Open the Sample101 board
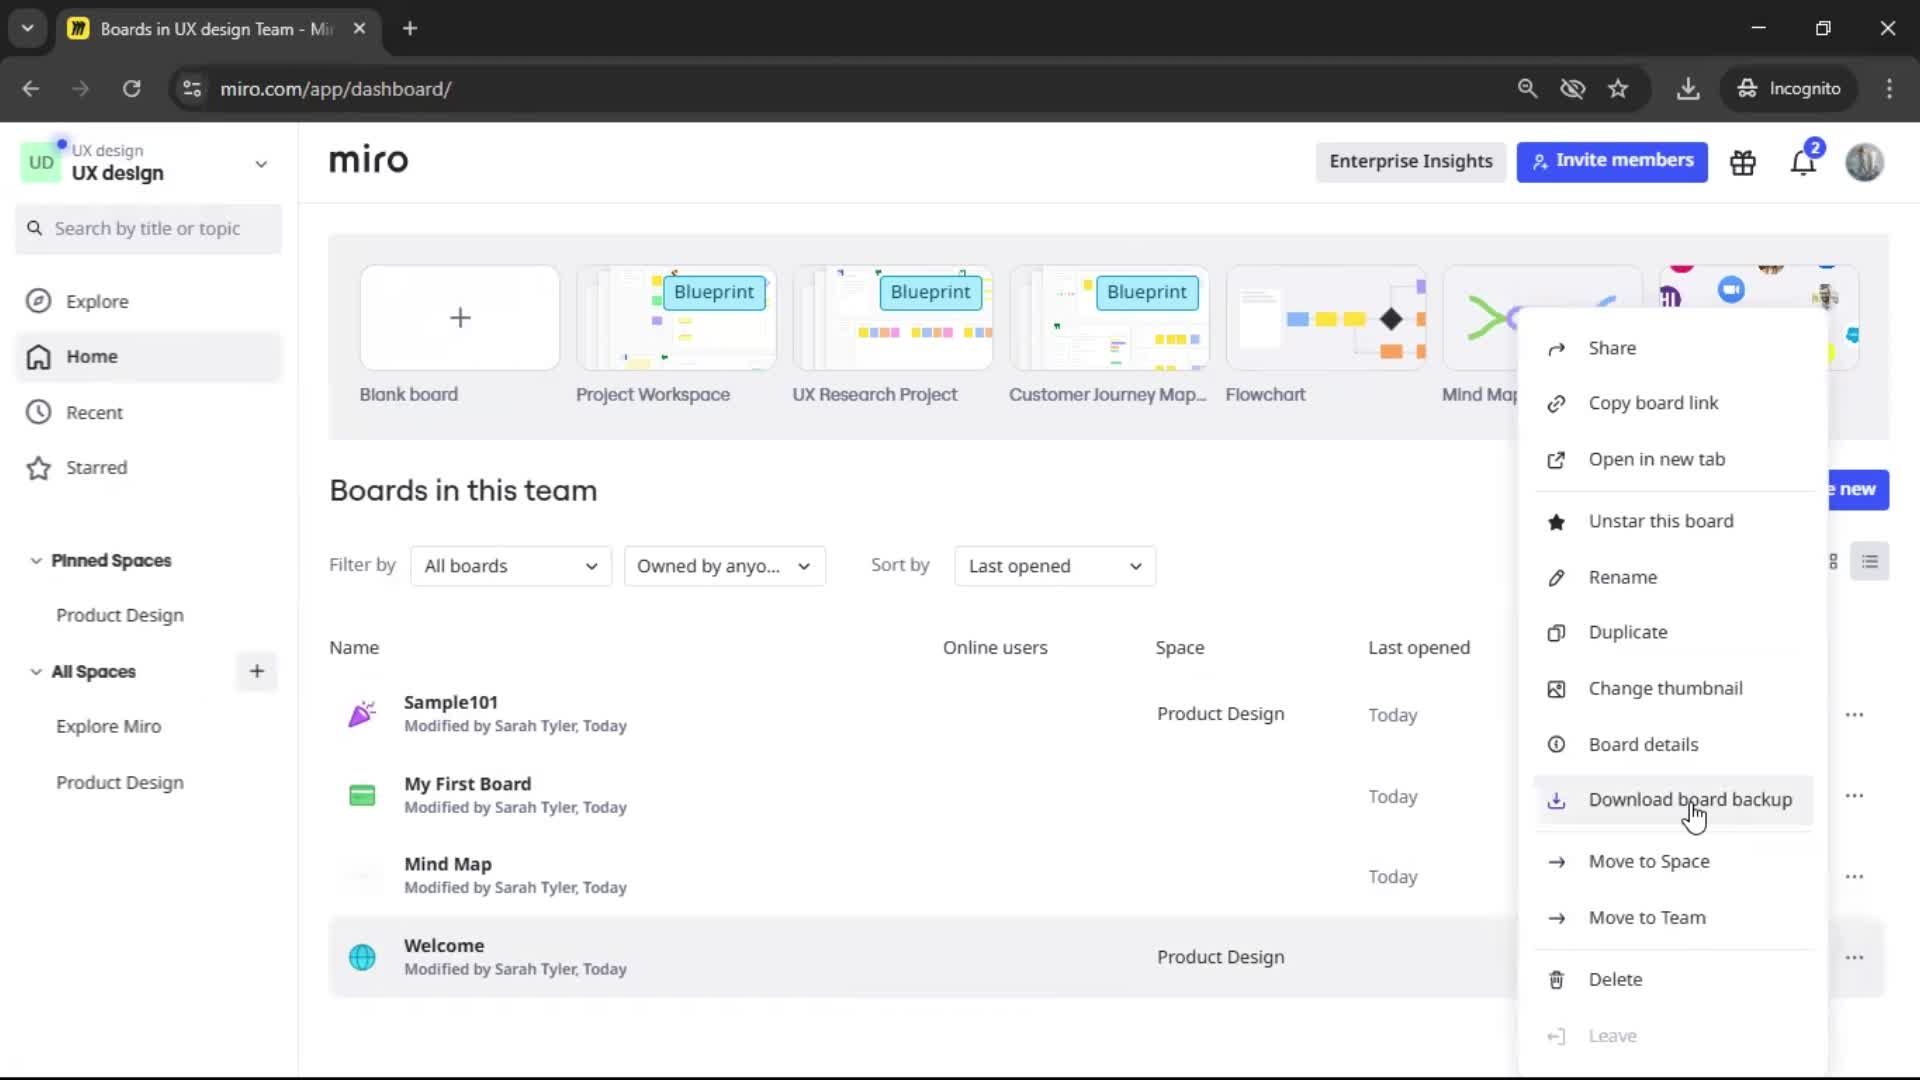Screen dimensions: 1920x1080 [451, 702]
